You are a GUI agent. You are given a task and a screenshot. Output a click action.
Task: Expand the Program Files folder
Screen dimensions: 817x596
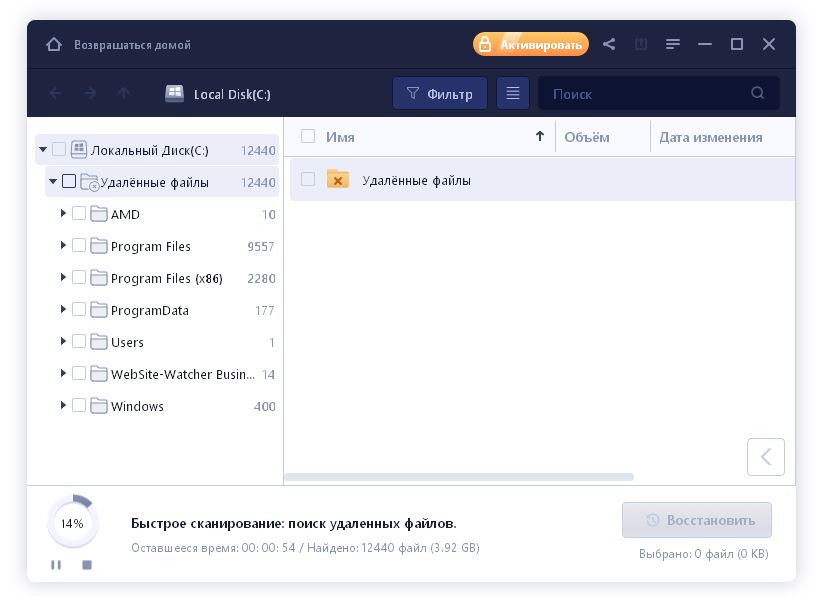click(63, 245)
